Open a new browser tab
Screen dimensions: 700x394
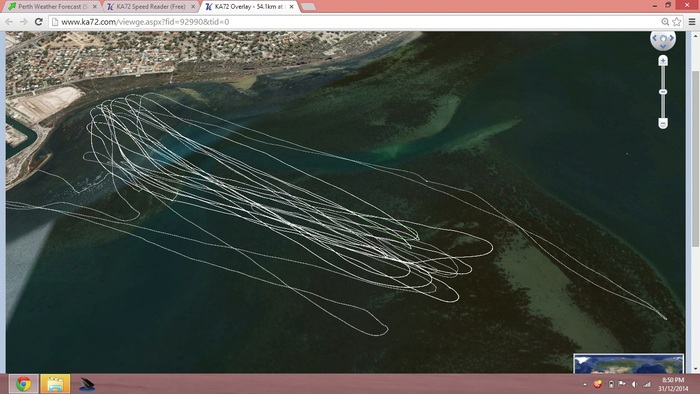308,7
